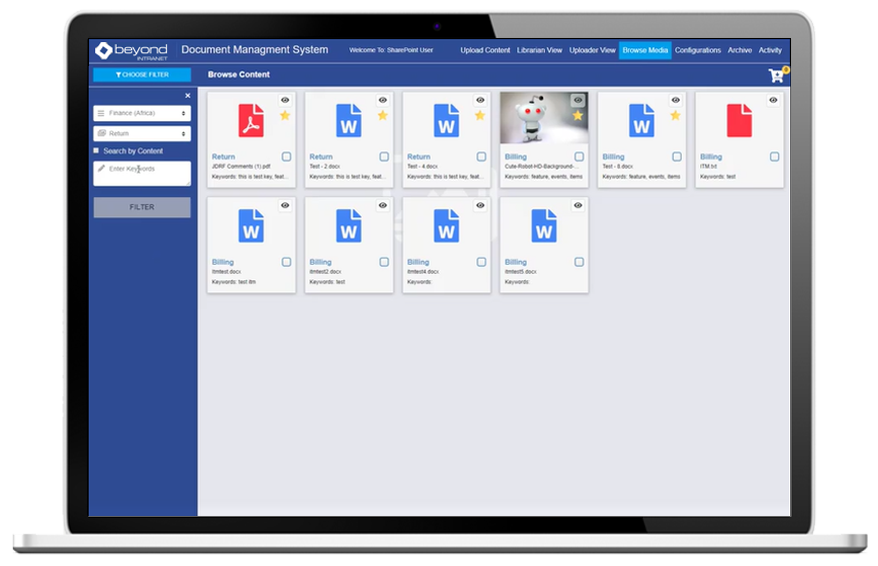The width and height of the screenshot is (878, 566).
Task: Preview Test - 2.docx with the eye icon
Action: [x=382, y=100]
